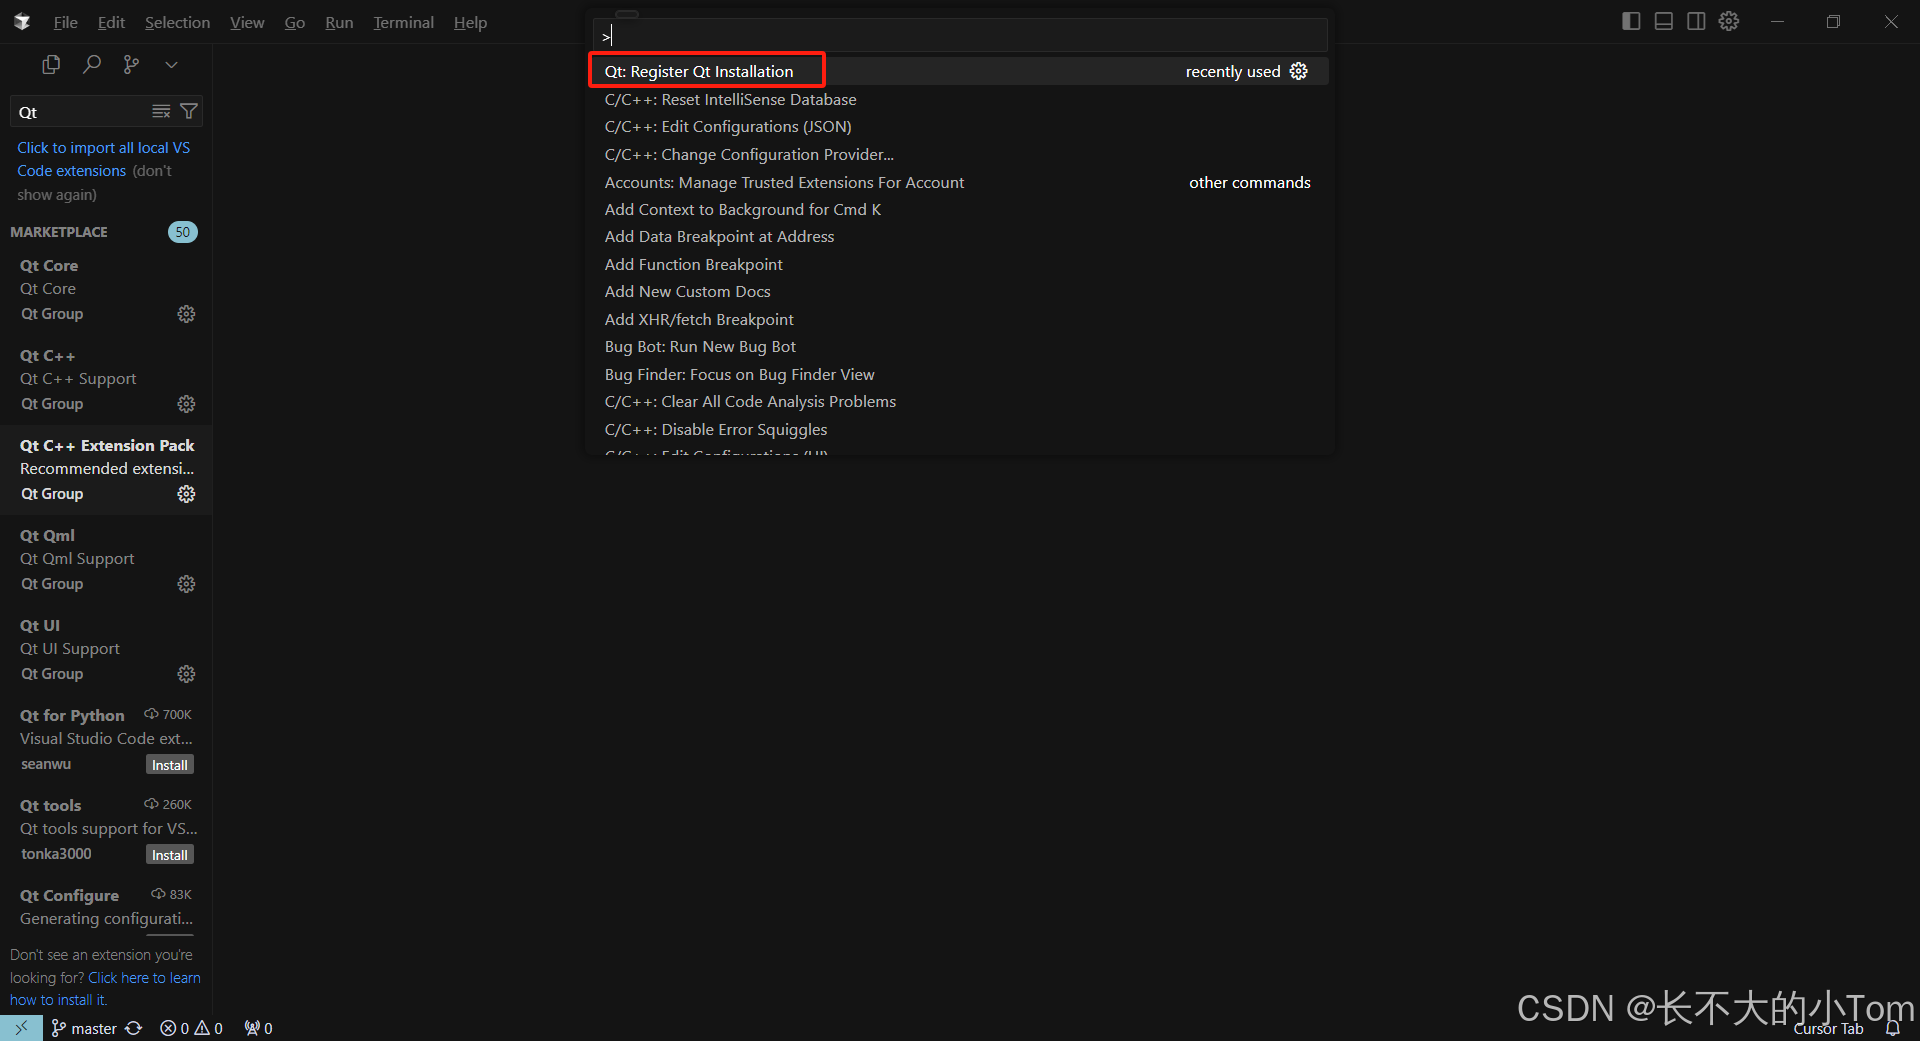Show errors and warnings count in status bar

(191, 1028)
